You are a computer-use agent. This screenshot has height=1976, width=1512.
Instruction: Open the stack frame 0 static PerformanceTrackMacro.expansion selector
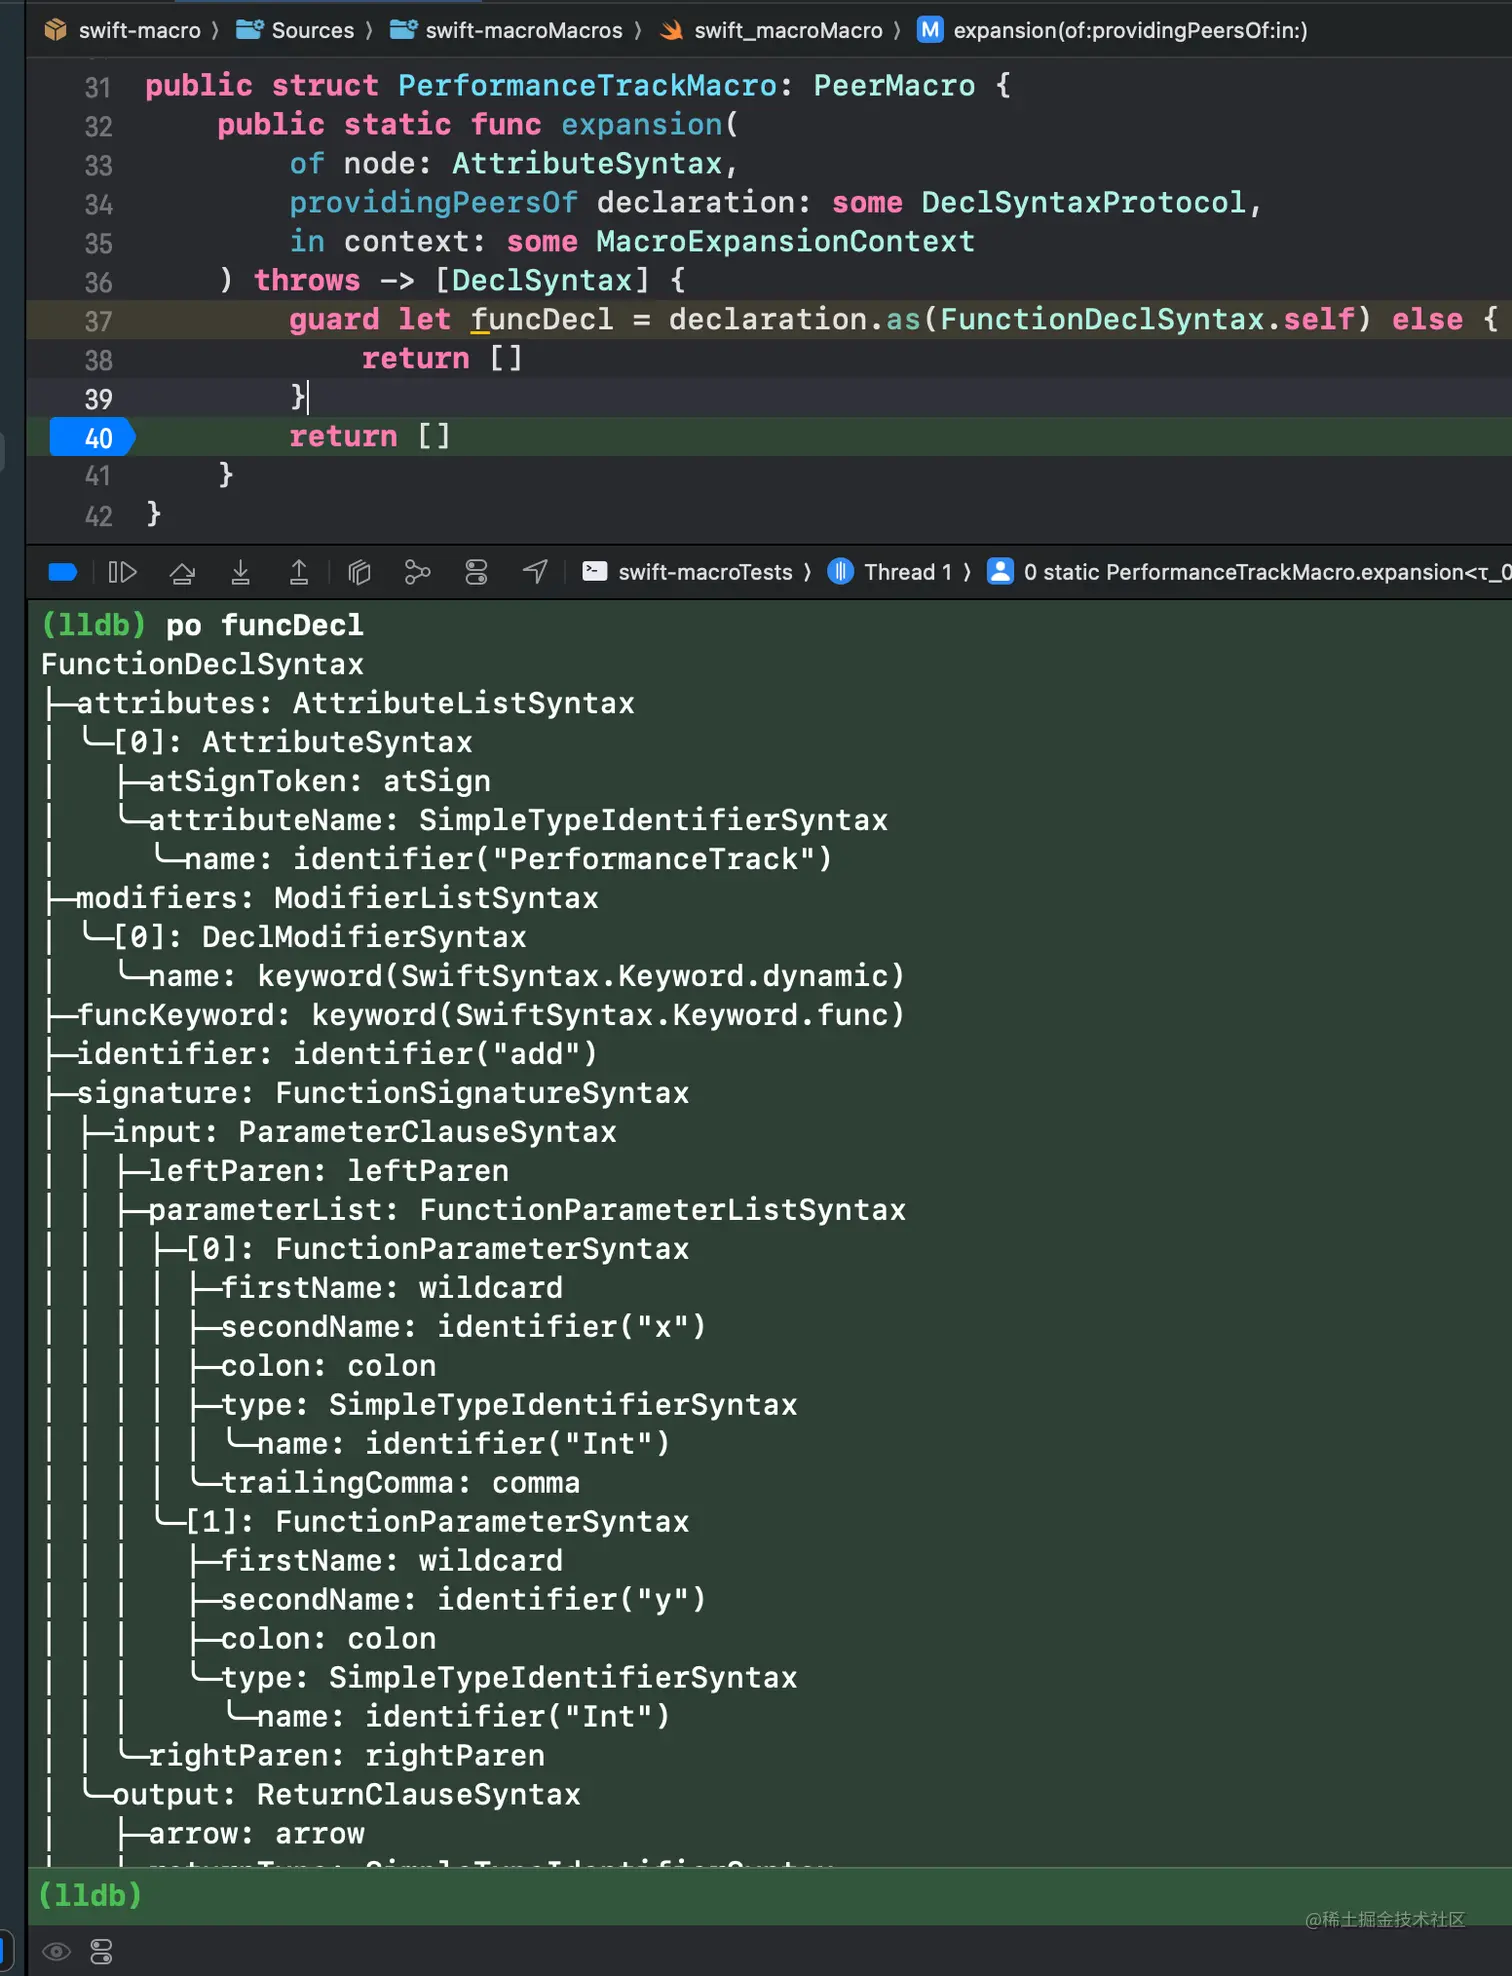[x=1249, y=572]
